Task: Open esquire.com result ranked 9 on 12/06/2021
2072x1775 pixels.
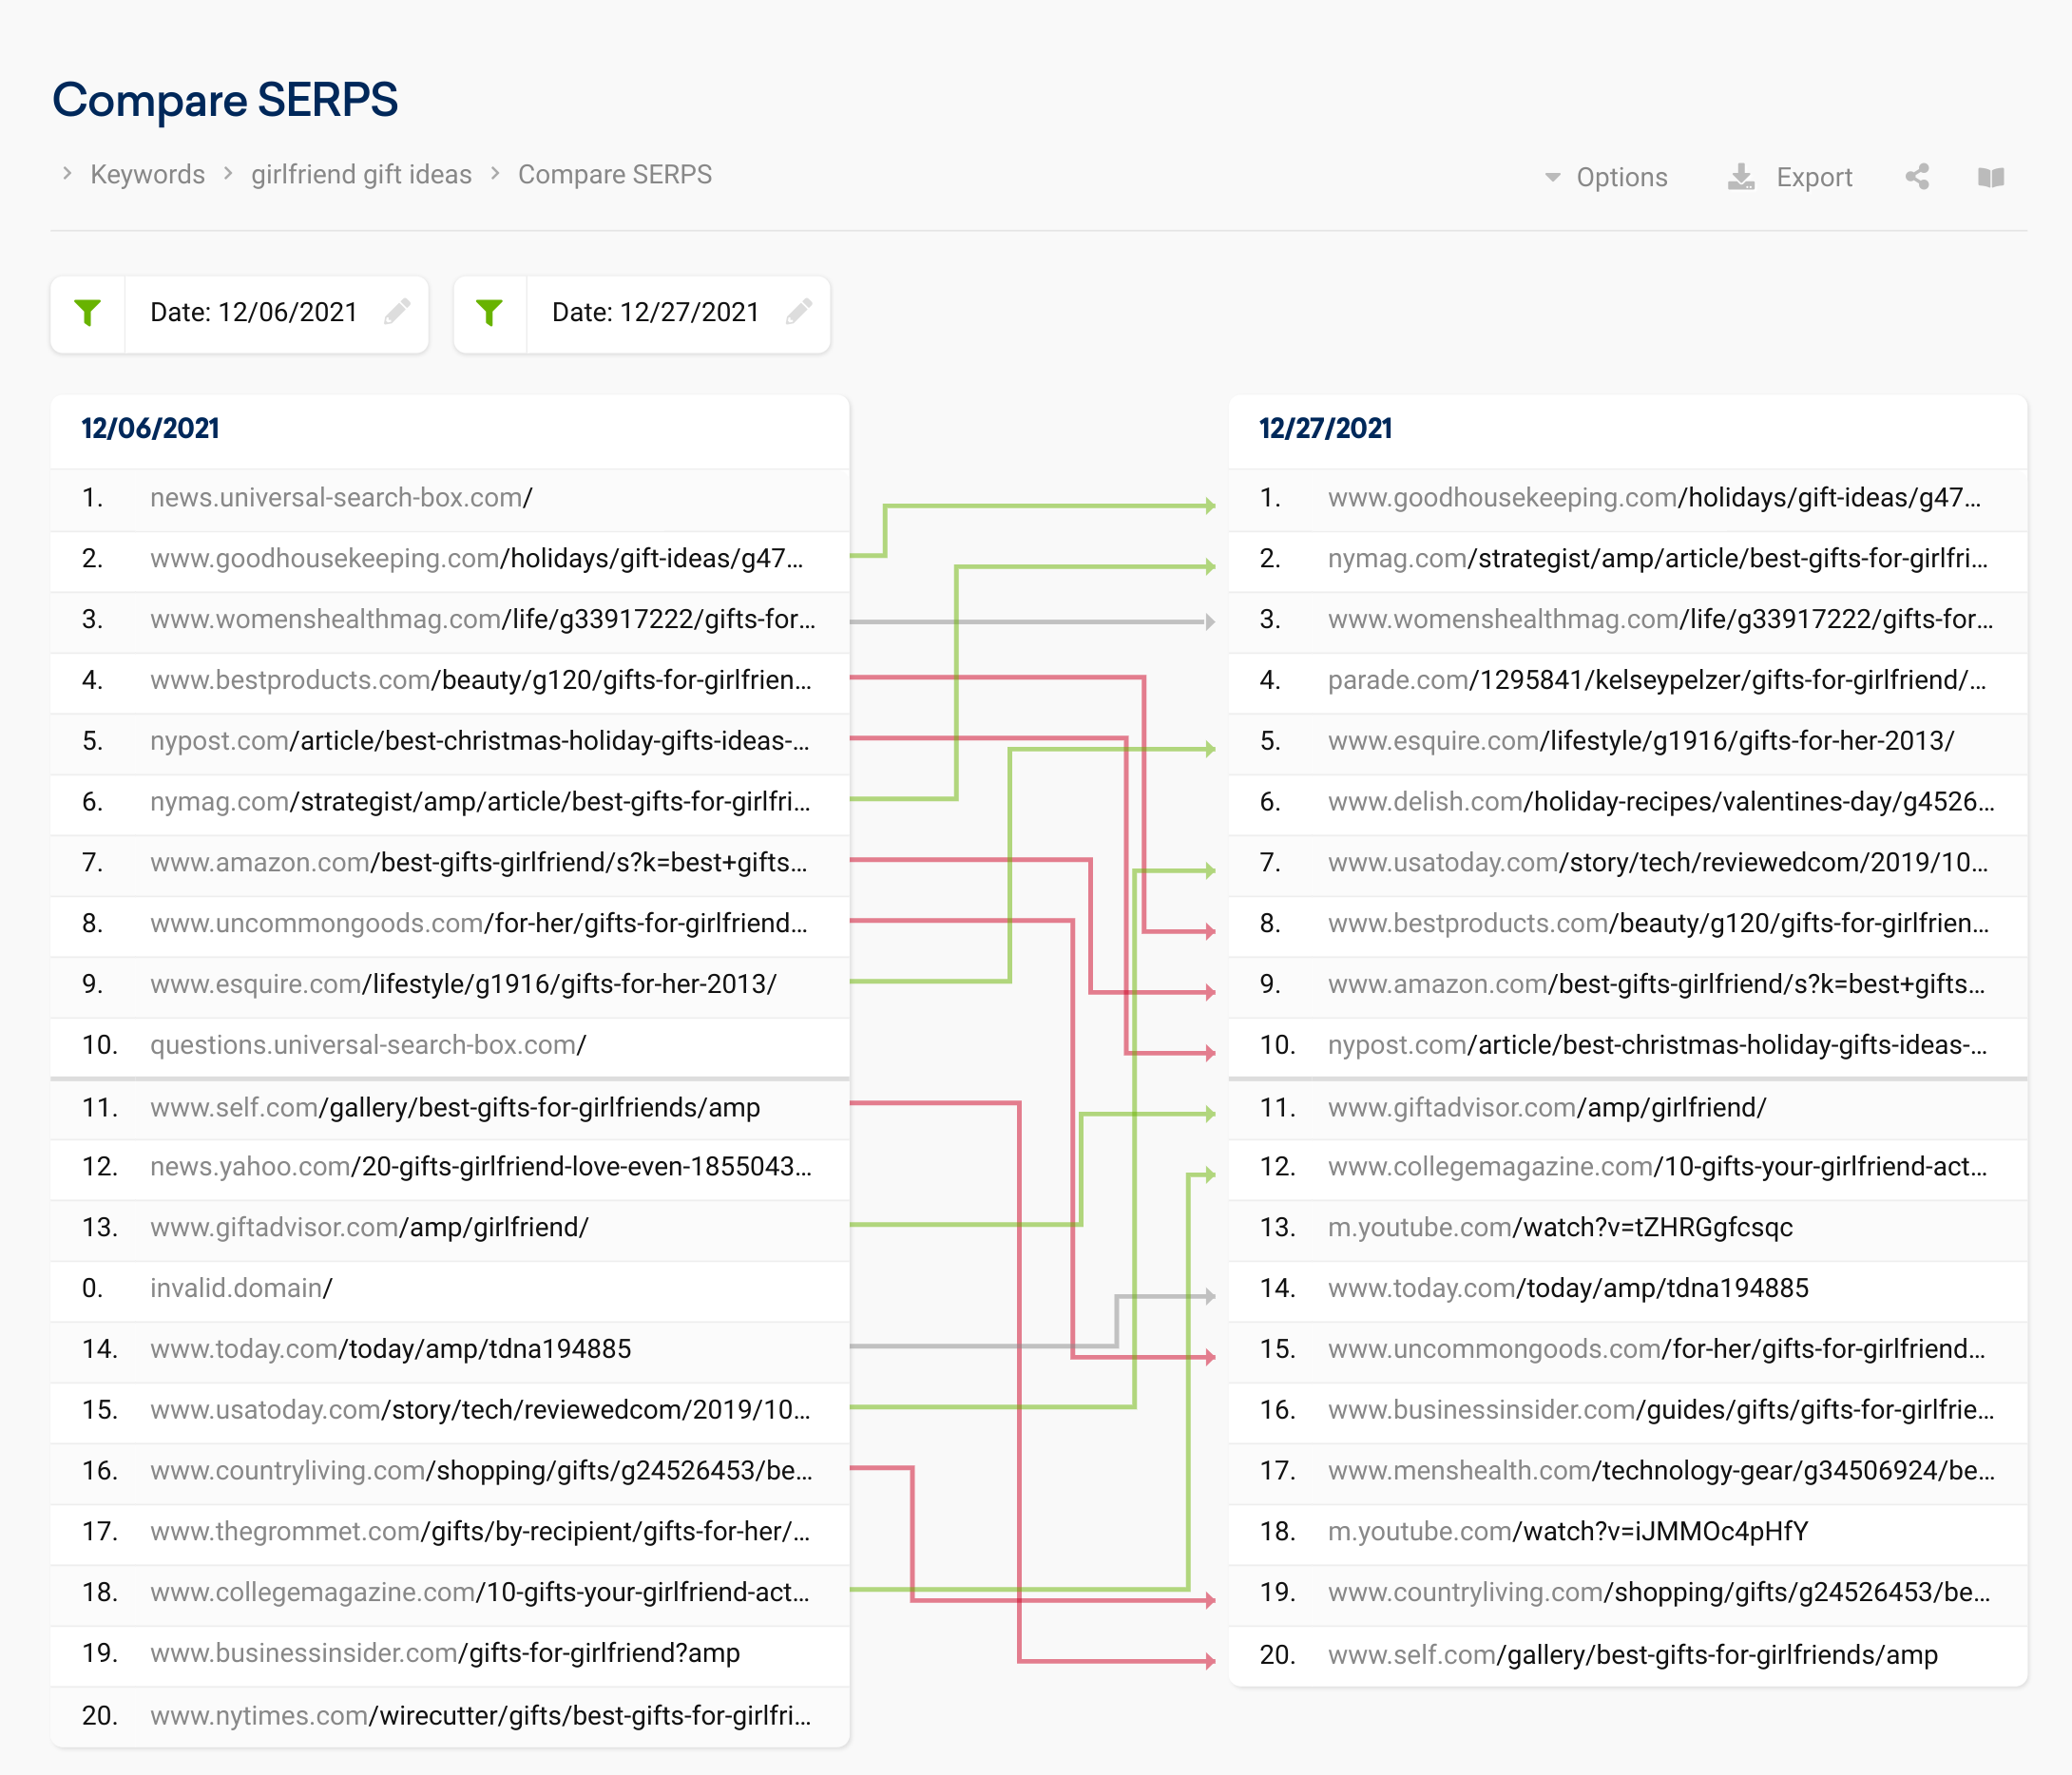Action: (463, 984)
